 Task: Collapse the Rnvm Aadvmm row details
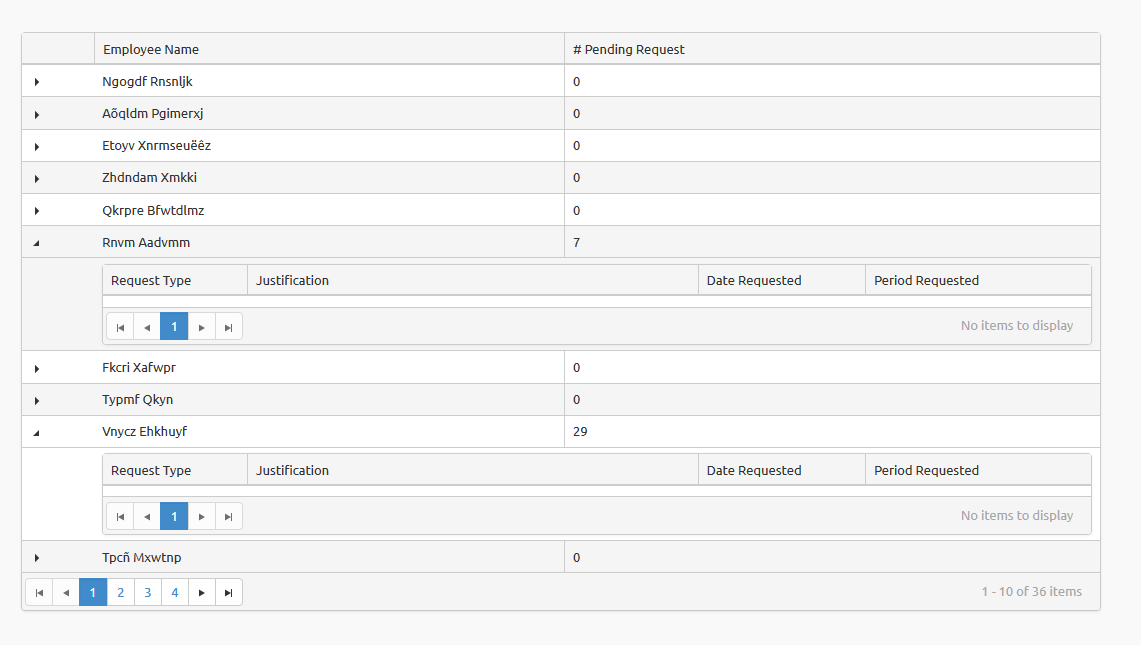tap(37, 243)
